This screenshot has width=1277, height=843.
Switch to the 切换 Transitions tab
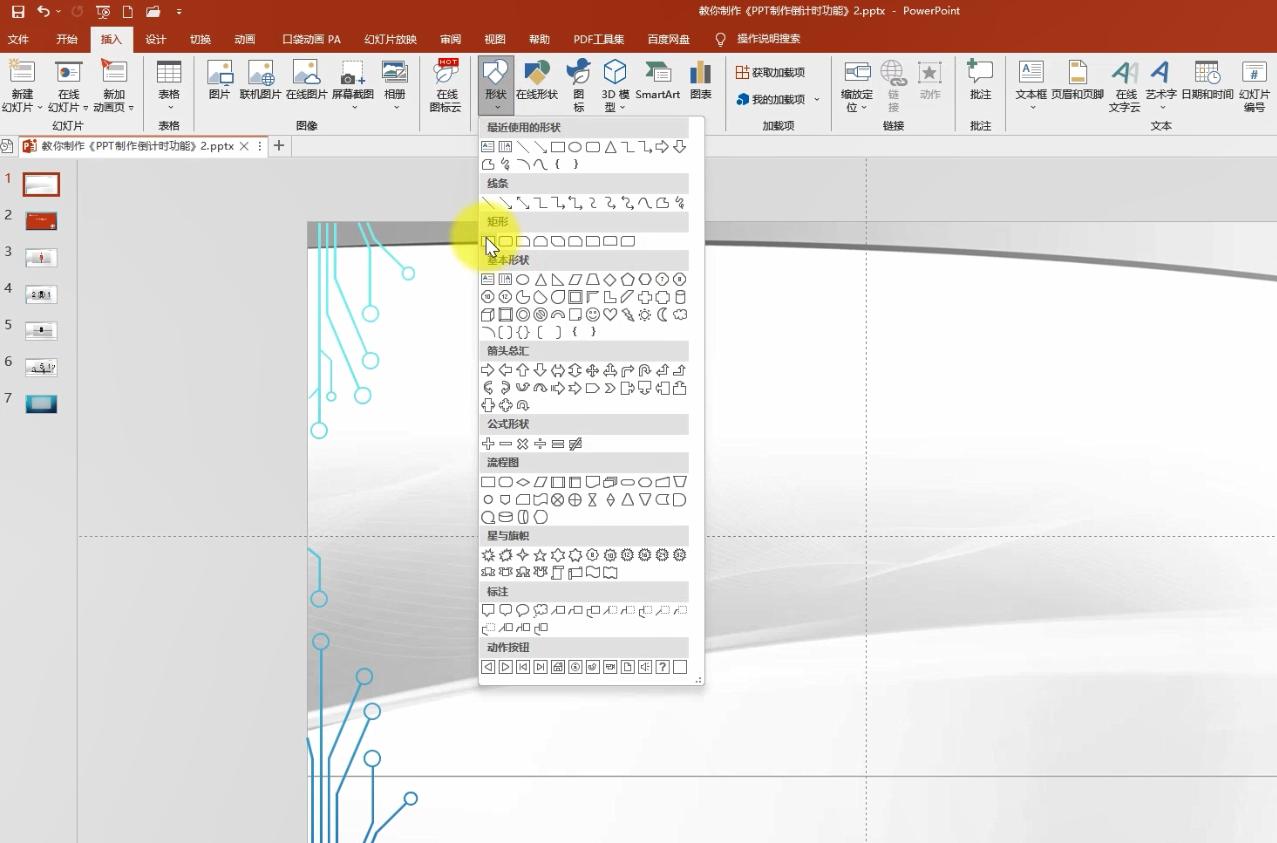[200, 39]
